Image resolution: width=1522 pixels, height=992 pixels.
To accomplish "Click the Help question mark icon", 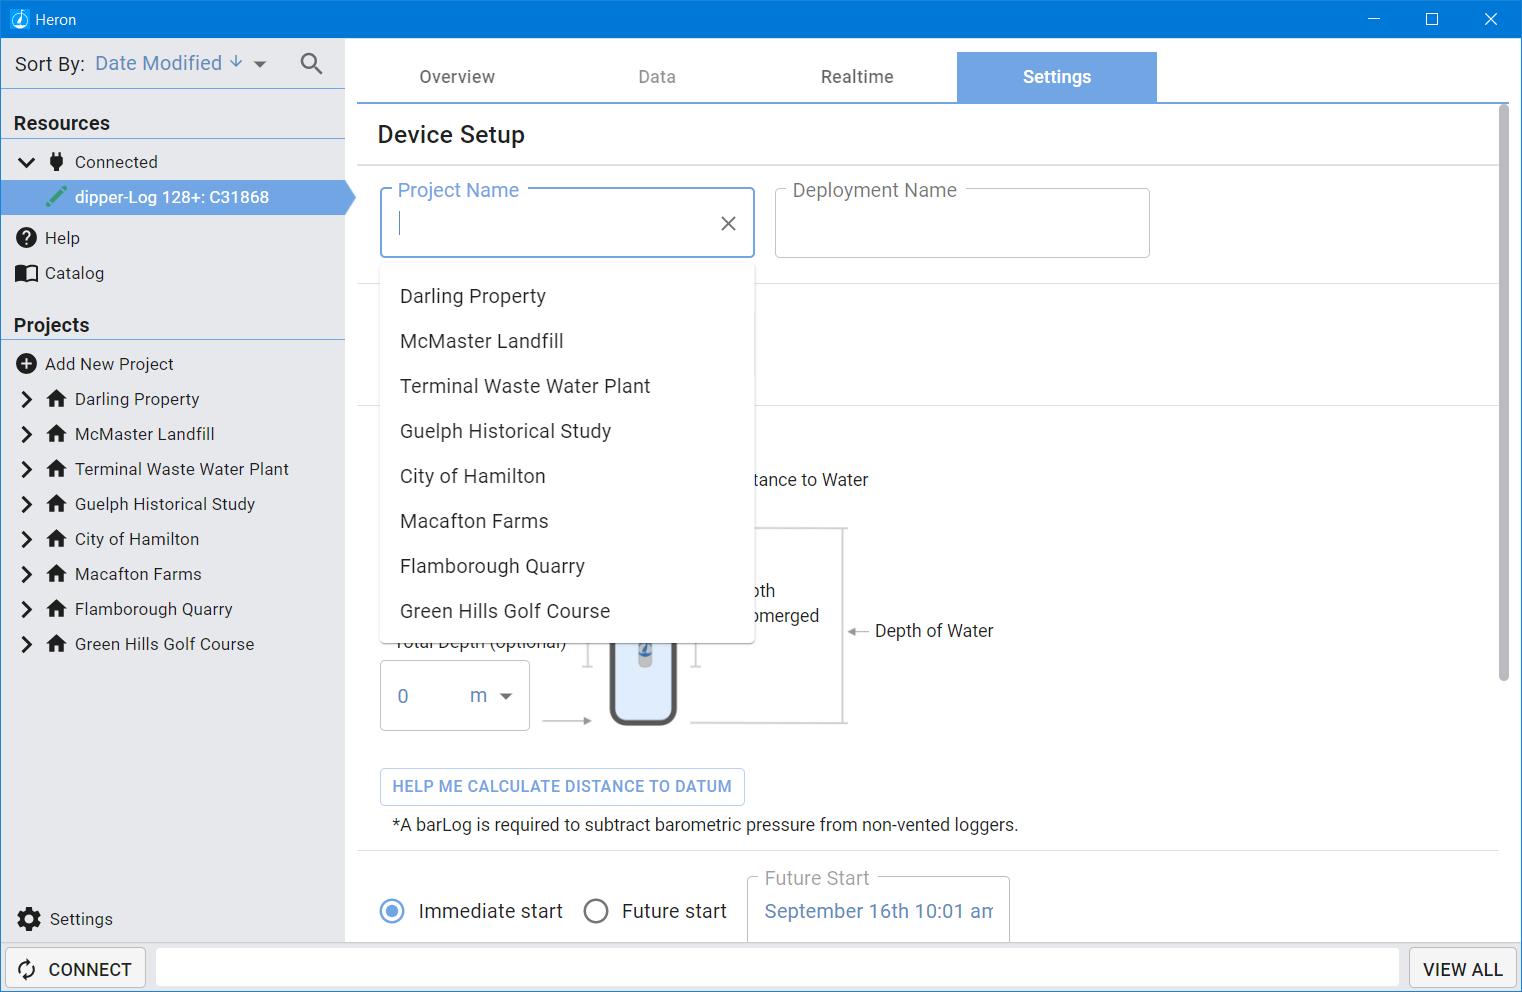I will (x=27, y=238).
